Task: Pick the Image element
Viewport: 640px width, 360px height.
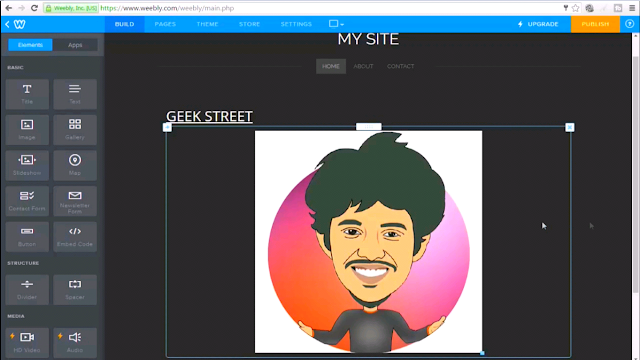Action: (27, 130)
